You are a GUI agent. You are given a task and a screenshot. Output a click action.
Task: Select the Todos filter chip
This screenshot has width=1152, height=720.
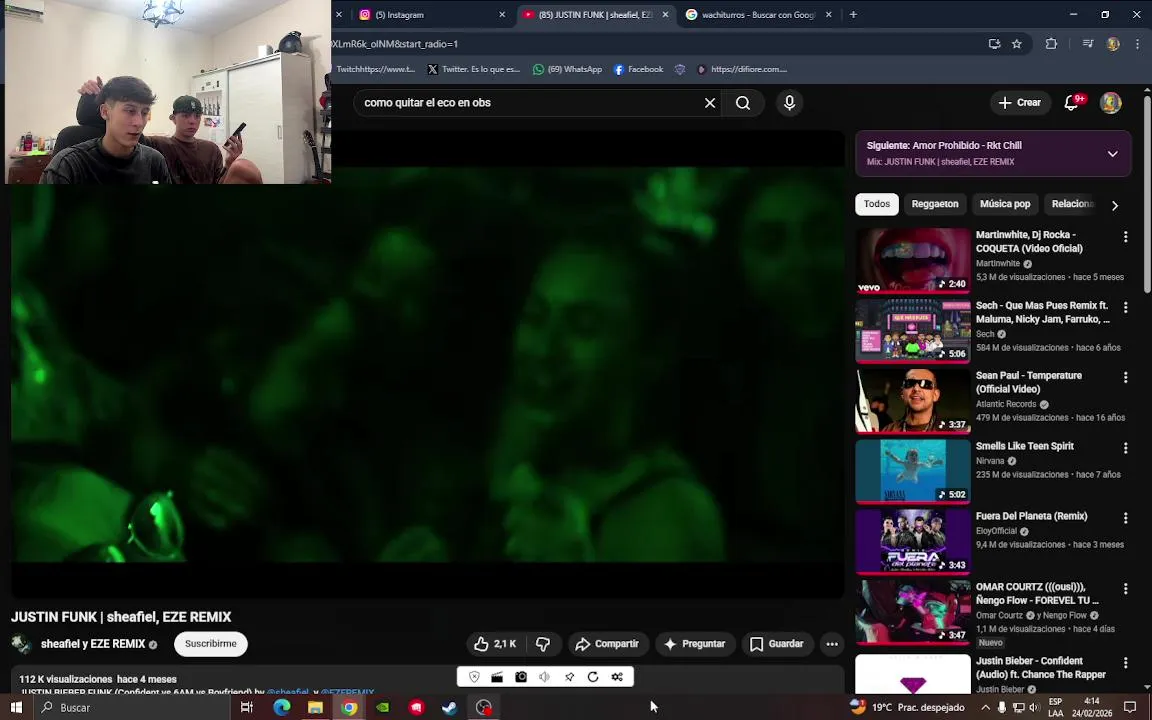point(876,204)
